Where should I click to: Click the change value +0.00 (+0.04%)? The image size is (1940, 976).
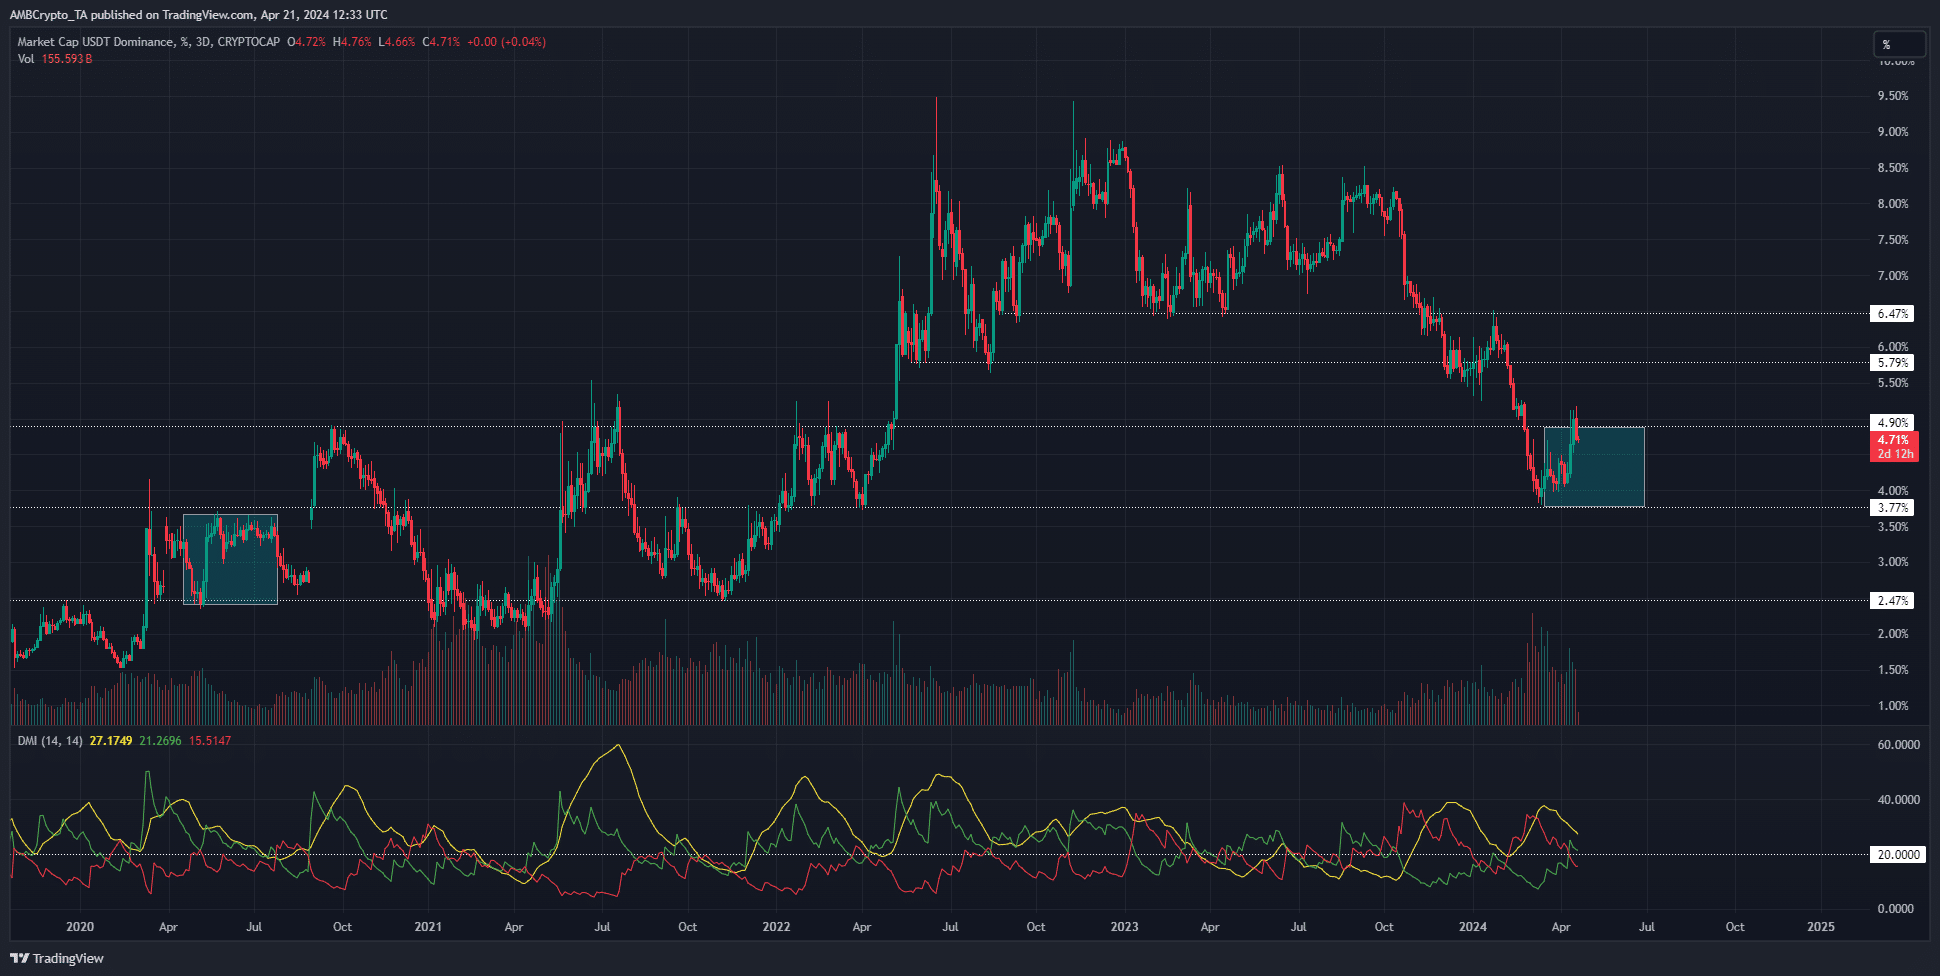(x=506, y=42)
